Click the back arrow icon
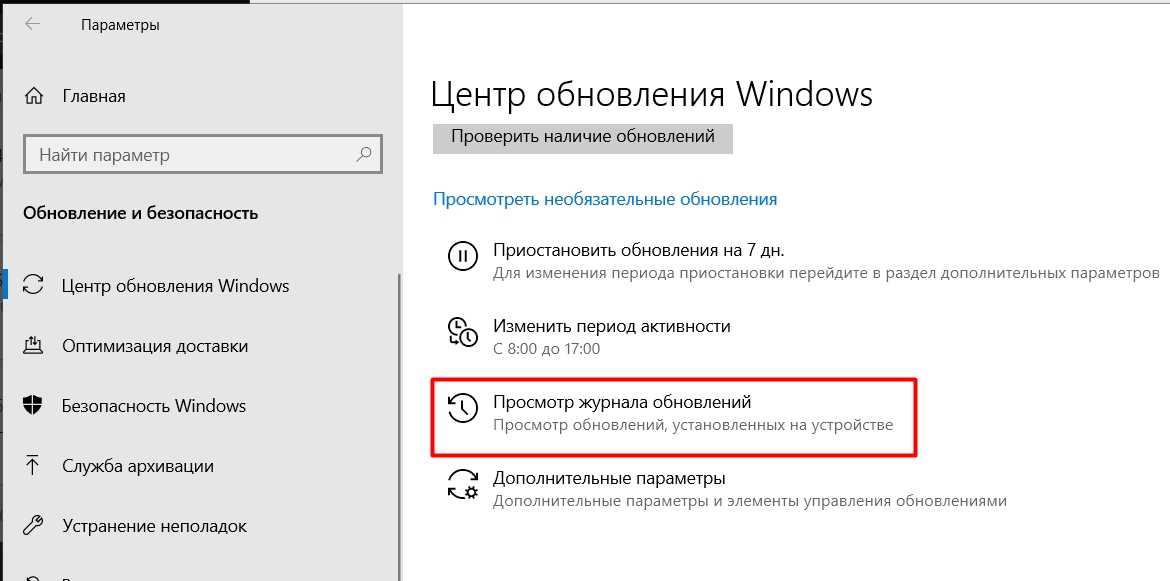Viewport: 1170px width, 581px height. (x=32, y=24)
